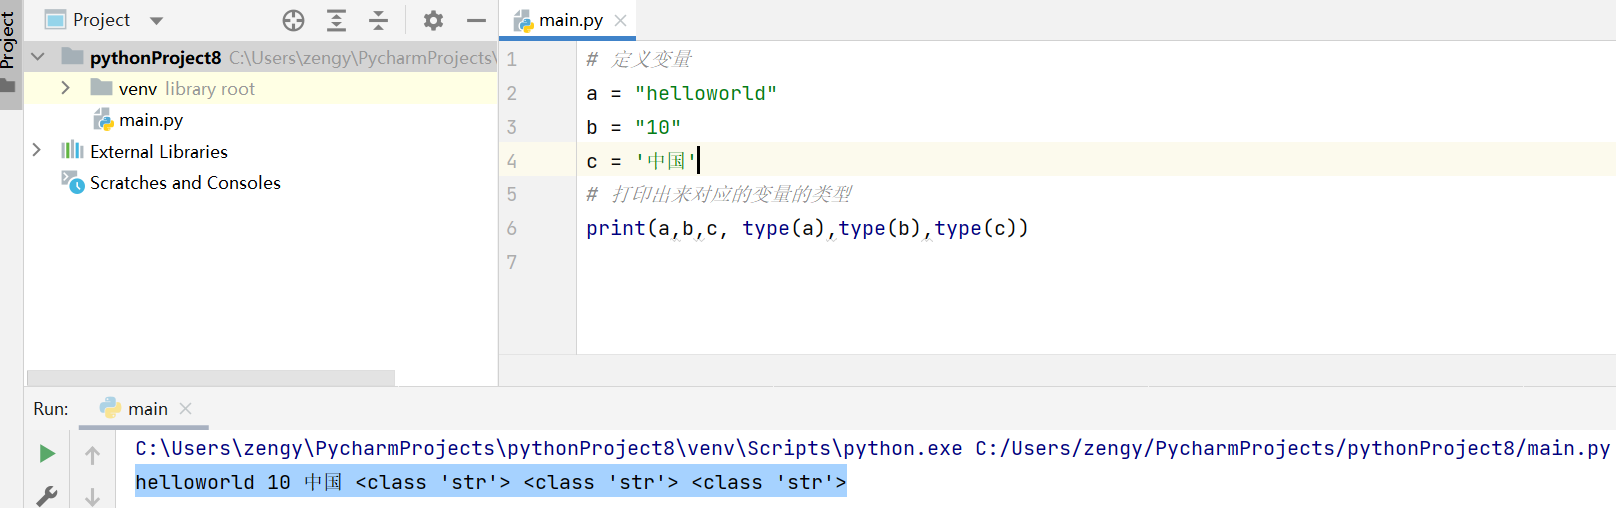This screenshot has height=508, width=1616.
Task: Click the Expand All icon in Project toolbar
Action: coord(337,20)
